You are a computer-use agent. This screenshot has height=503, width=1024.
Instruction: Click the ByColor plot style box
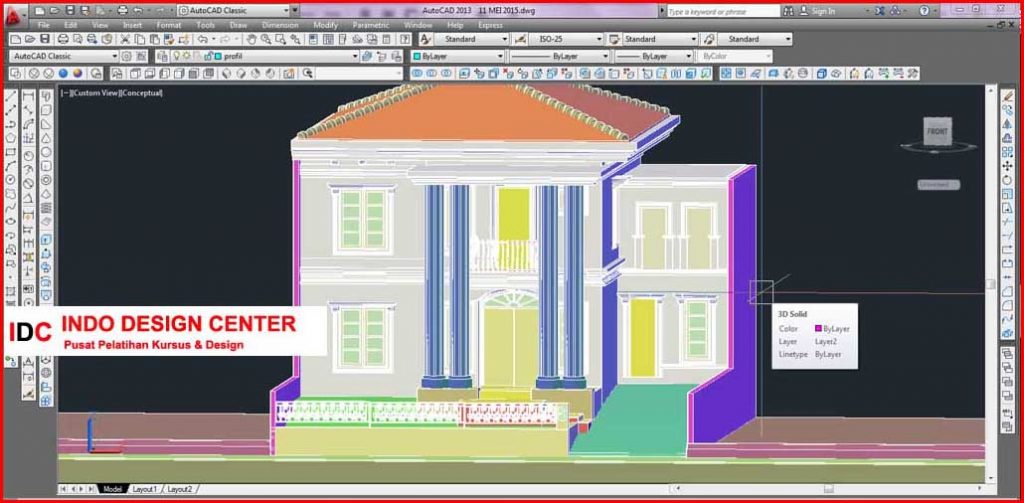pyautogui.click(x=735, y=56)
